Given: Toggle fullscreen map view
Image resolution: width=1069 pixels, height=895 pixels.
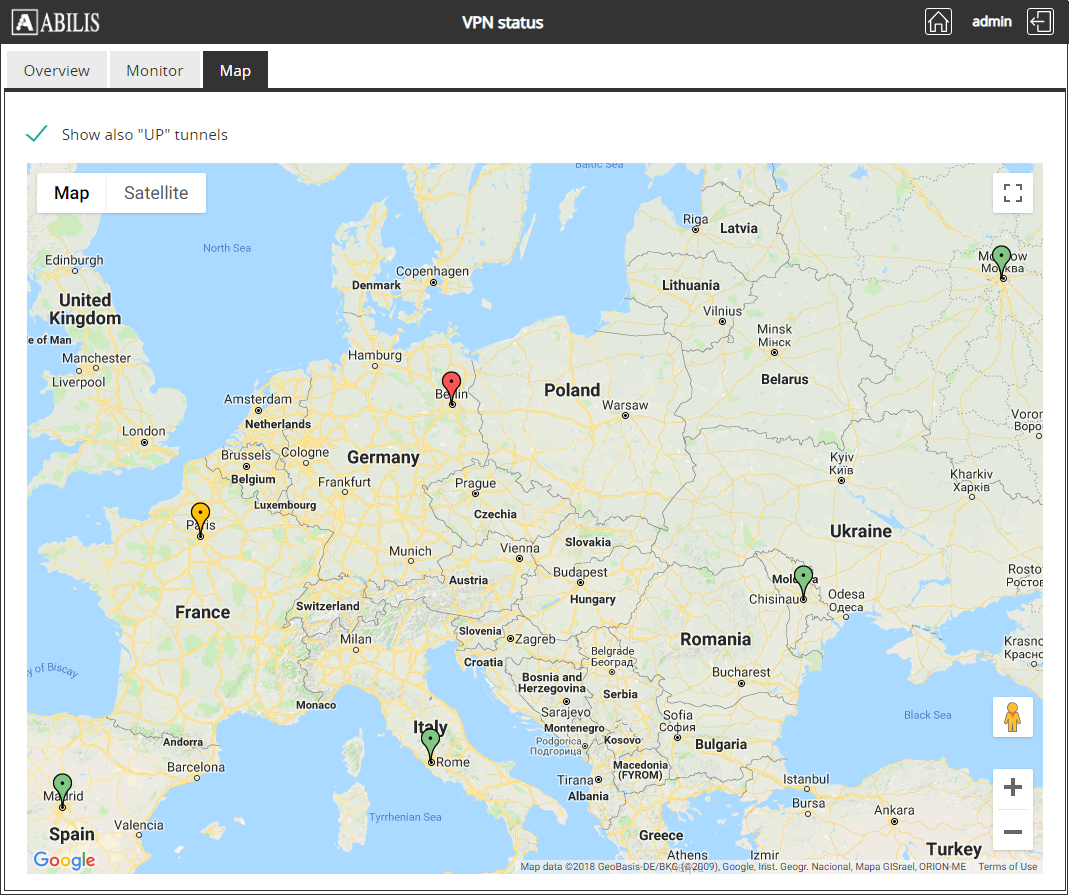Looking at the screenshot, I should pyautogui.click(x=1012, y=193).
